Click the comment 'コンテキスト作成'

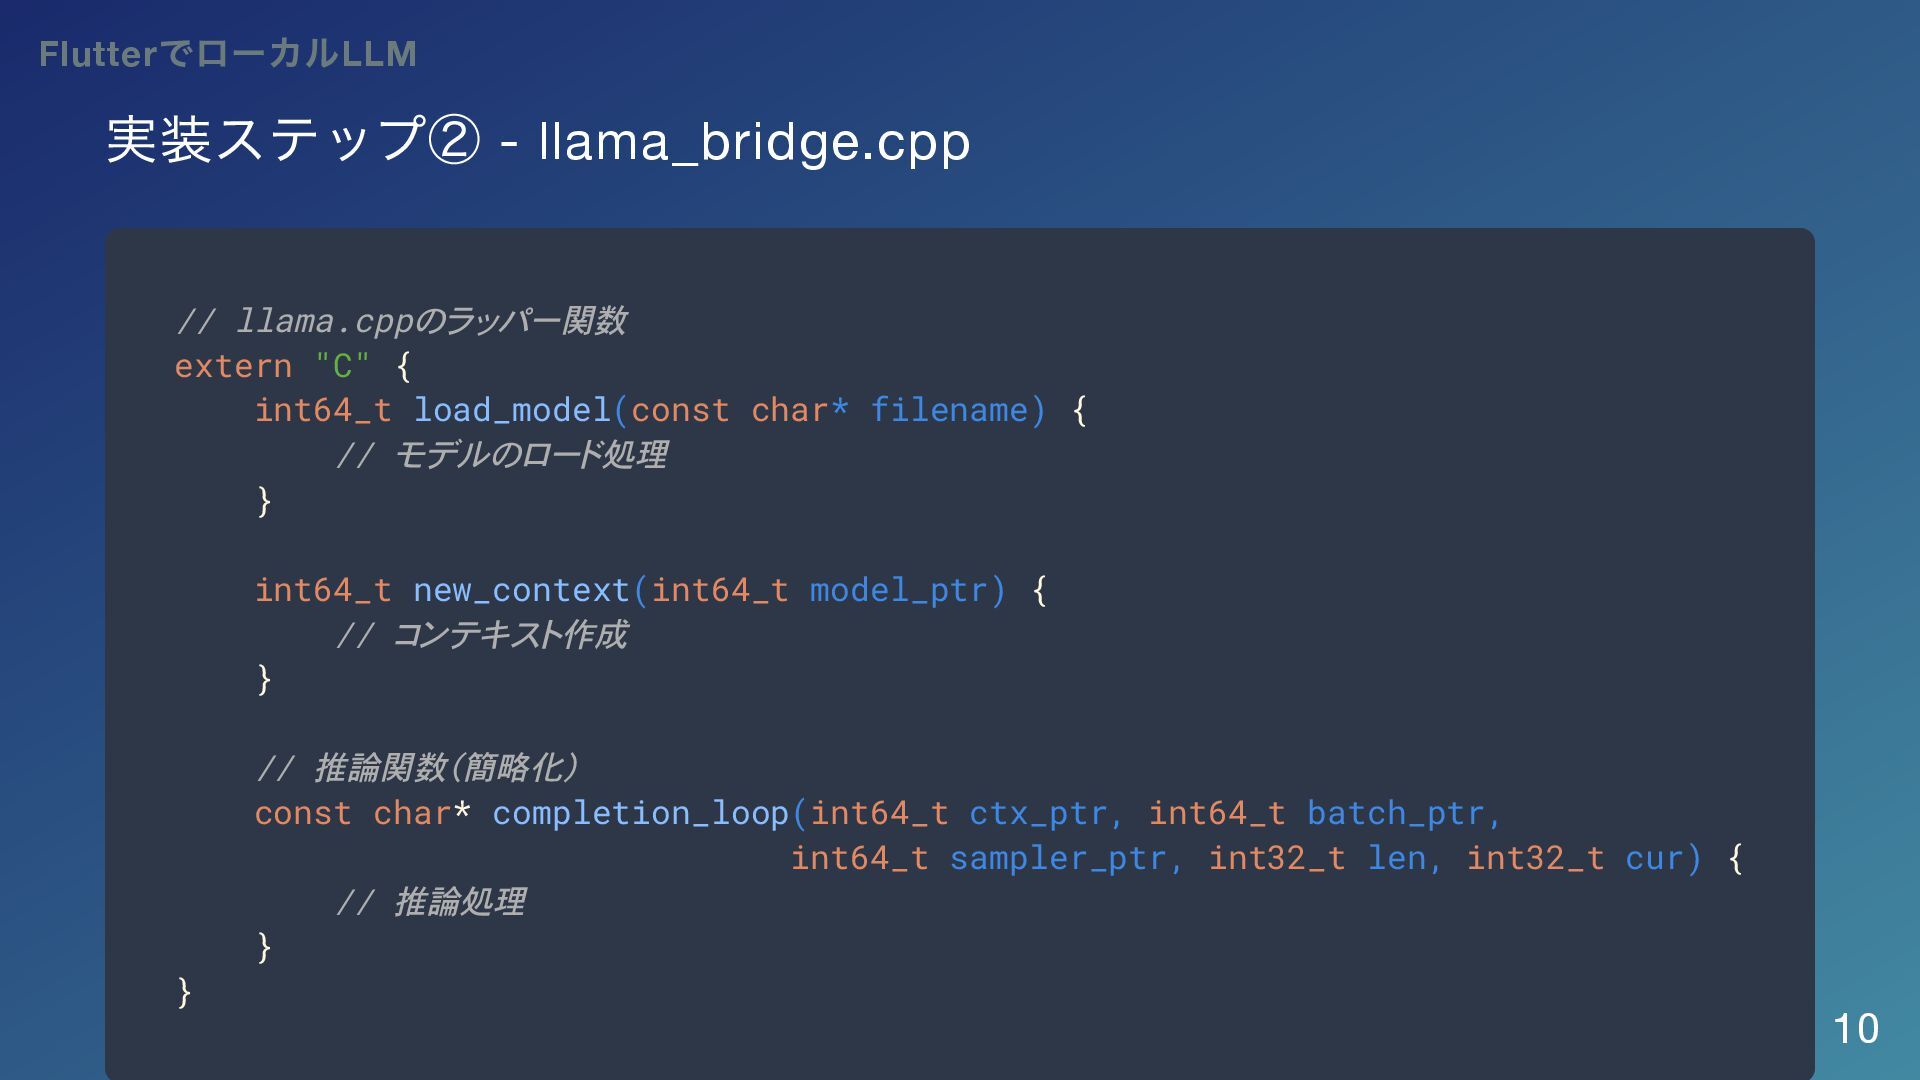coord(510,635)
